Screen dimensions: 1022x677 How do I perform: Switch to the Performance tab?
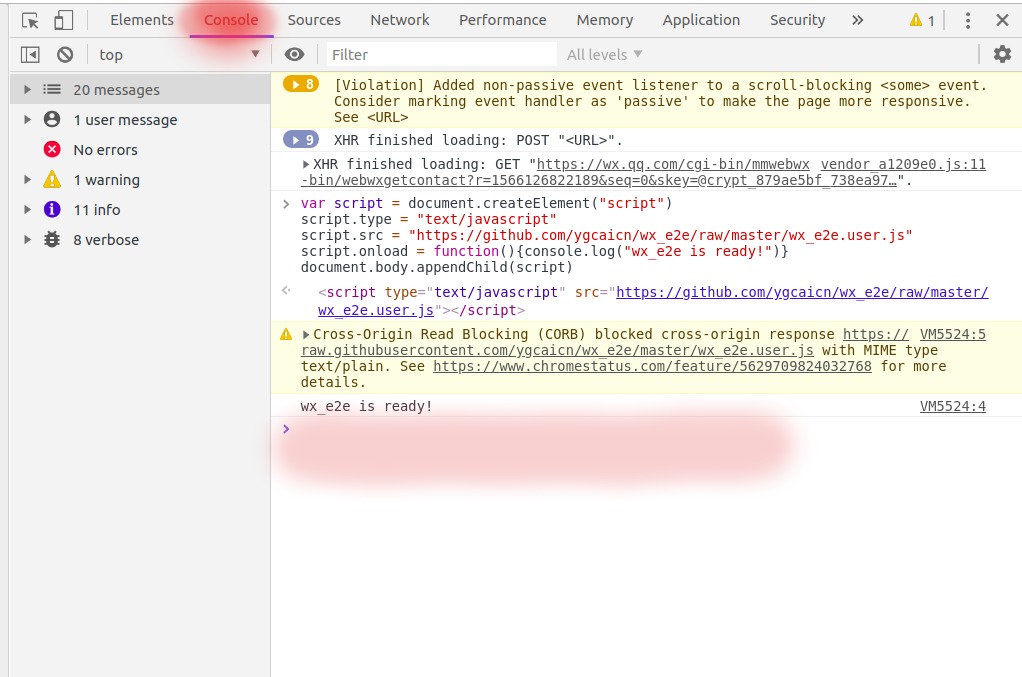[503, 20]
